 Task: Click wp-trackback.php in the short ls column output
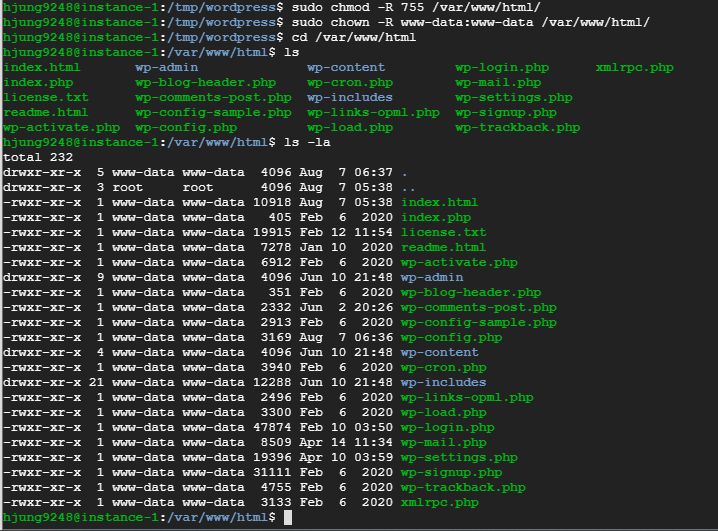tap(517, 128)
